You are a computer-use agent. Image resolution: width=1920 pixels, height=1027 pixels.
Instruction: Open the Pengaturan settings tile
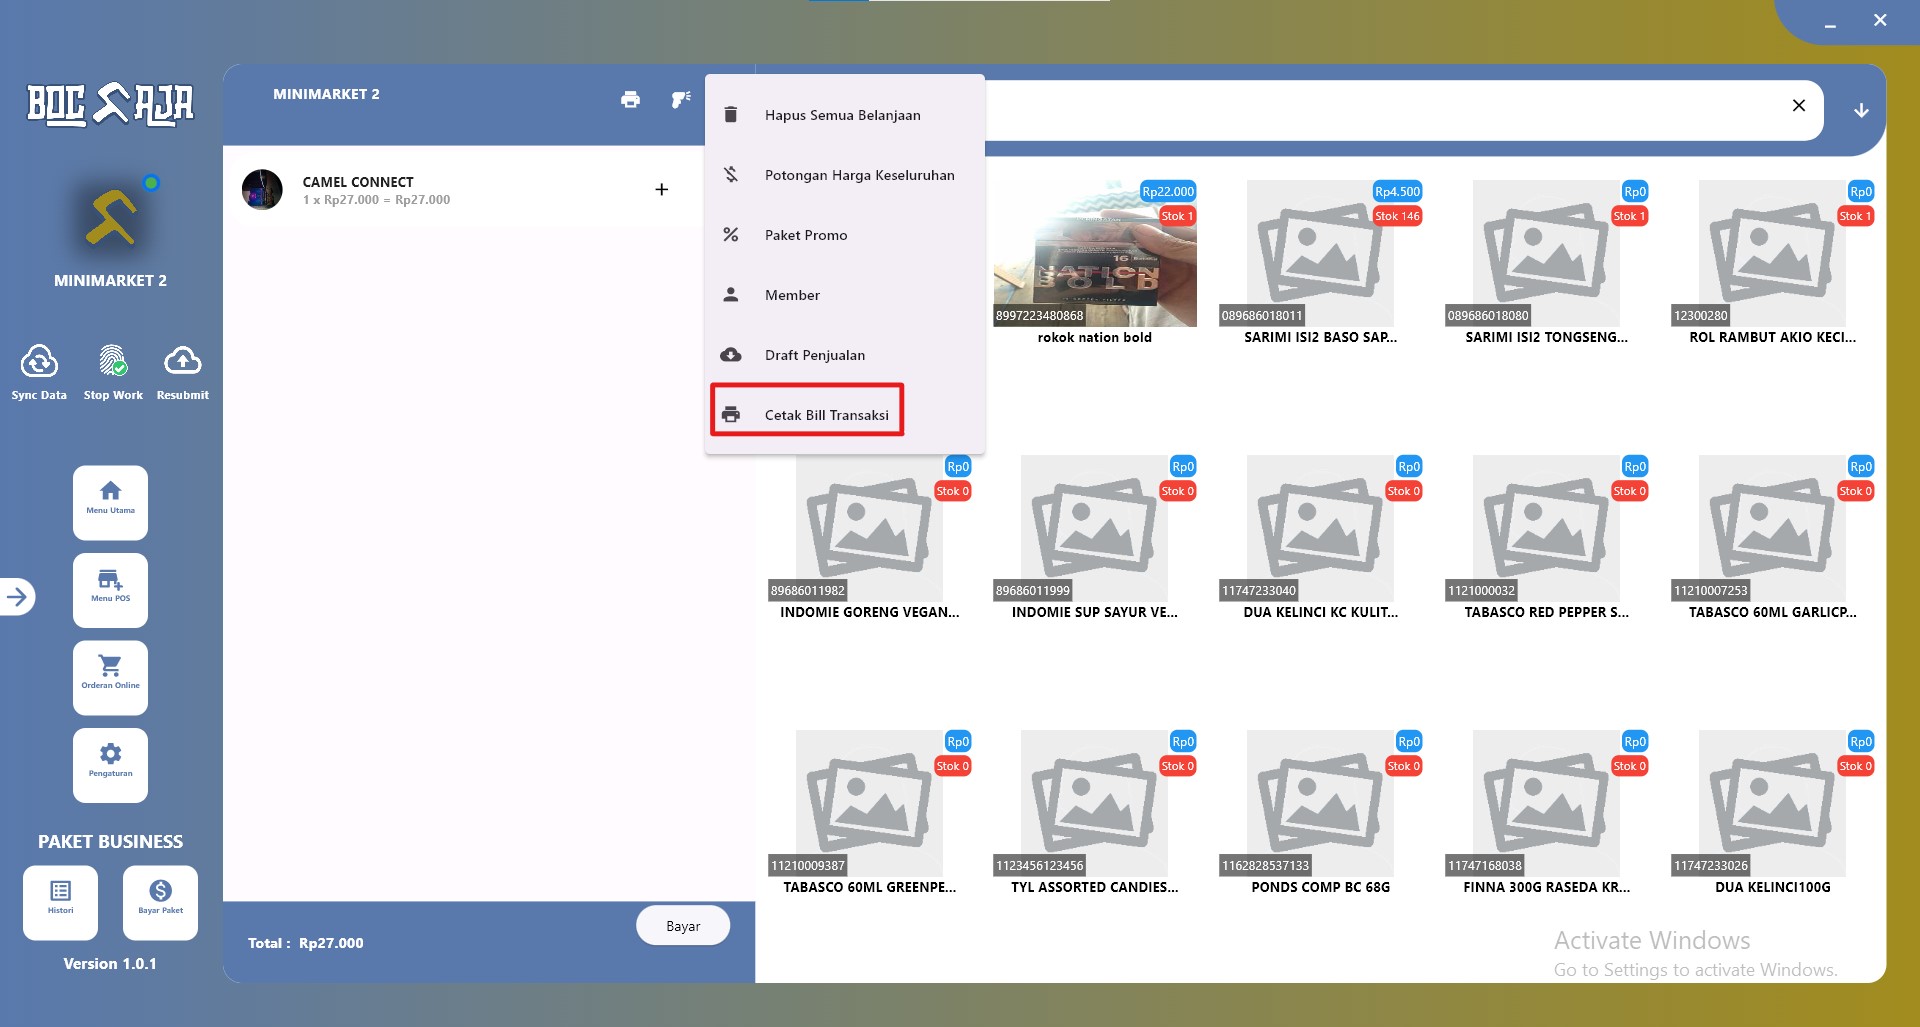coord(110,765)
